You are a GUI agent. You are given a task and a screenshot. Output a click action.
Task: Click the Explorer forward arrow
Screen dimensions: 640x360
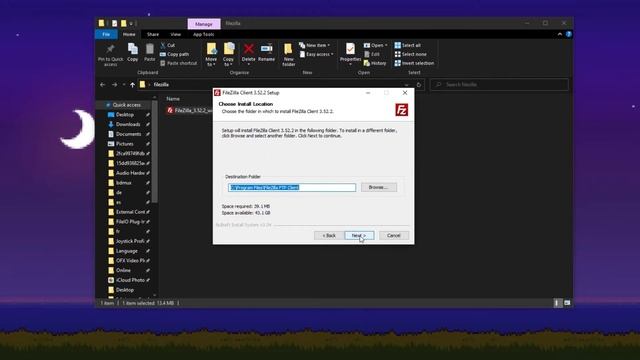point(115,84)
